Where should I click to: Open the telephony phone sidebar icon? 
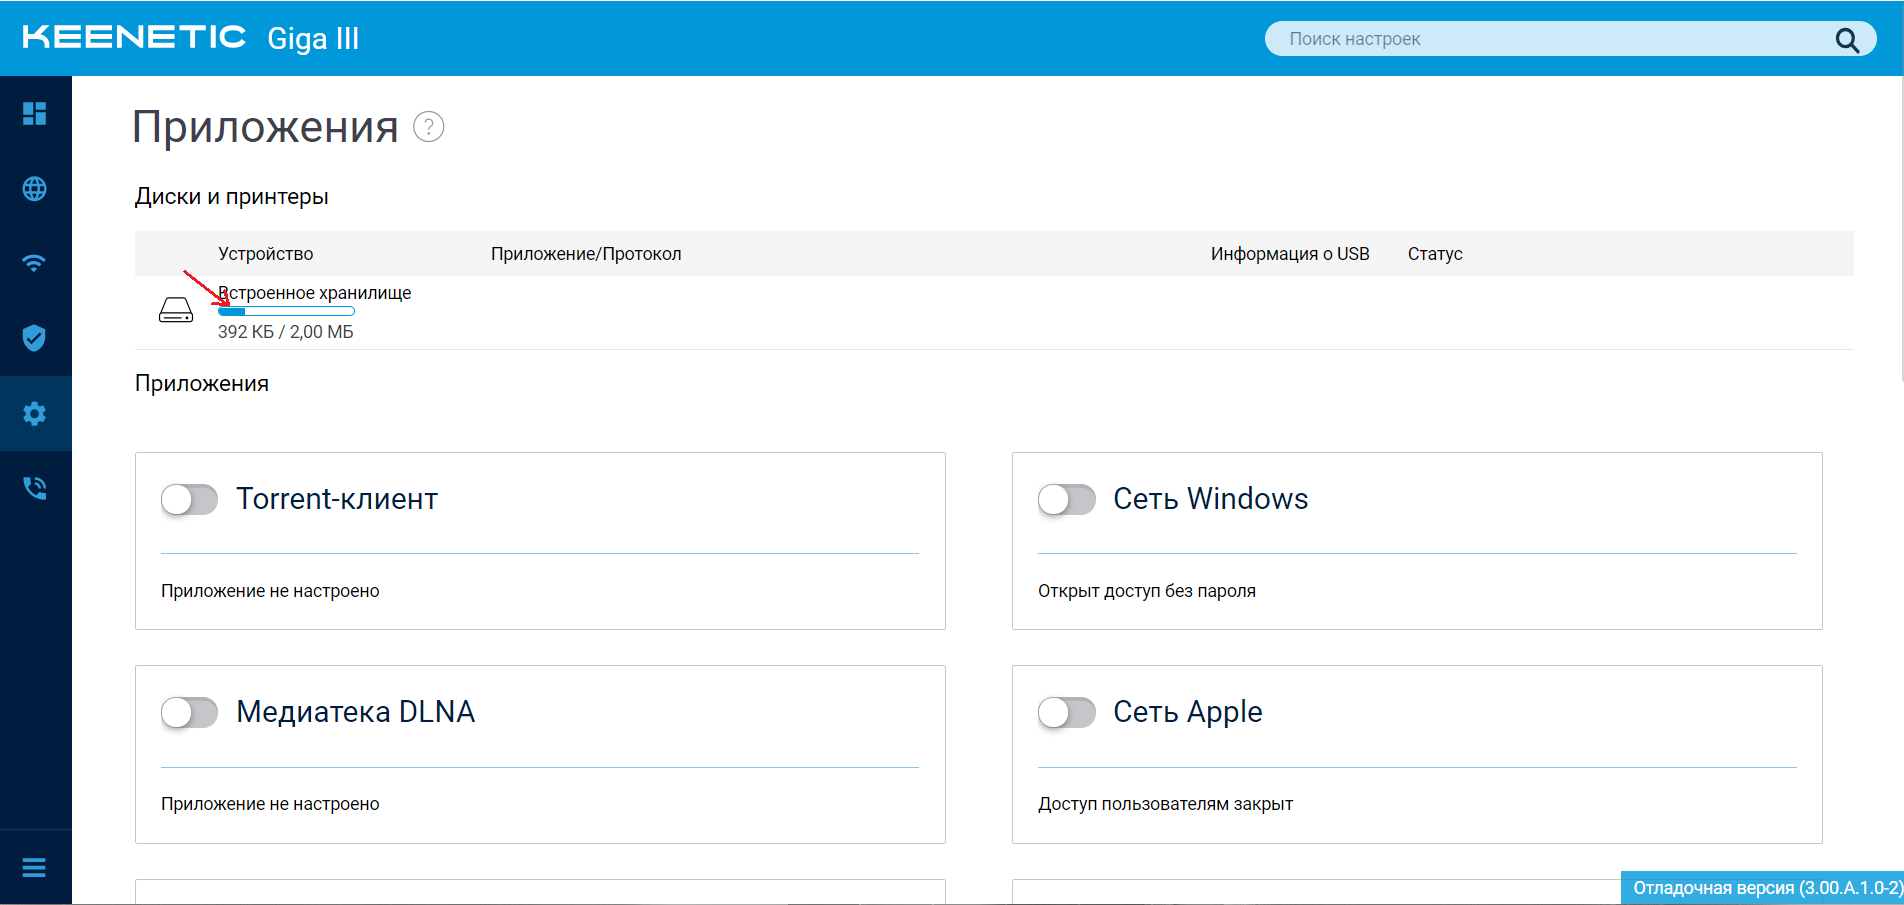click(35, 488)
